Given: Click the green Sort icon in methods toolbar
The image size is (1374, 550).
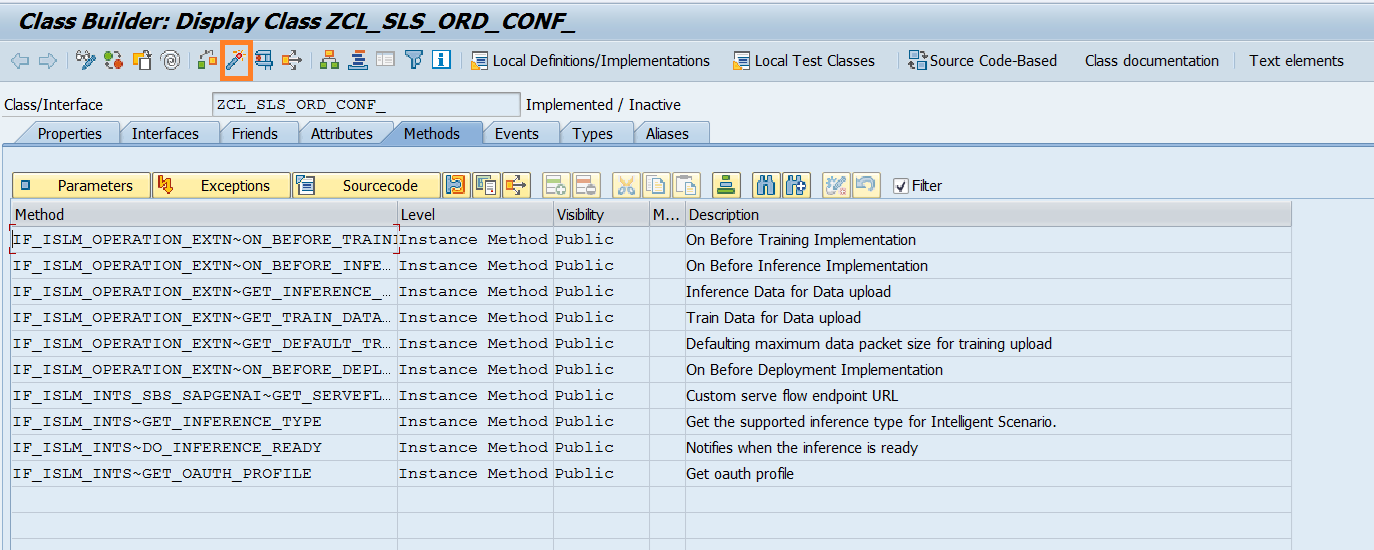Looking at the screenshot, I should click(x=726, y=185).
